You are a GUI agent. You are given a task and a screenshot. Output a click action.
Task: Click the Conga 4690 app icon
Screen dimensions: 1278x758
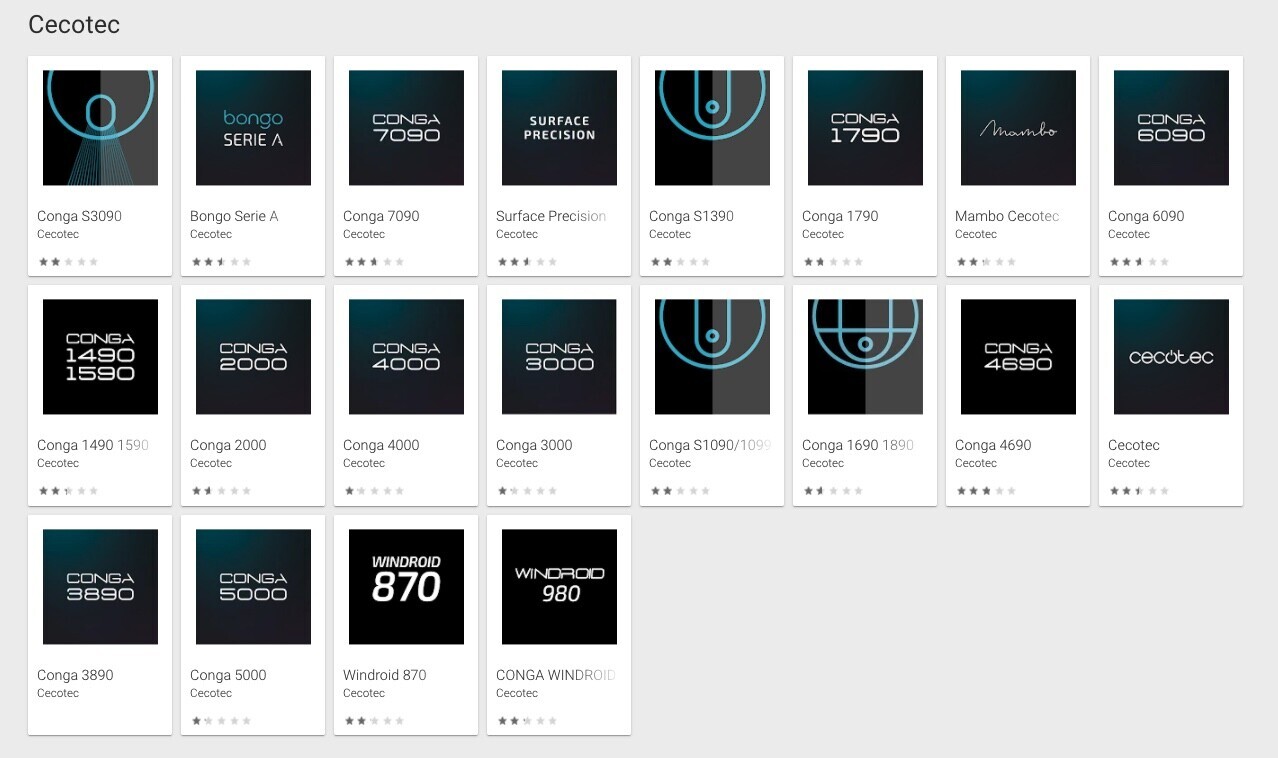1018,357
